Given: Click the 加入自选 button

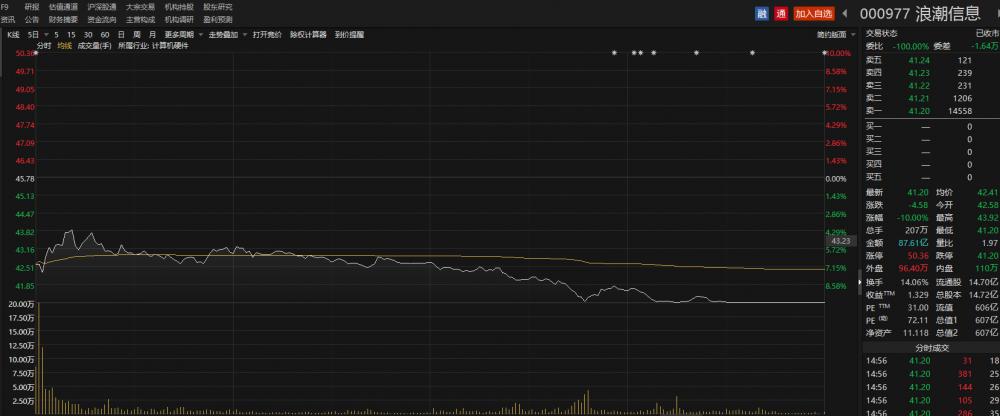Looking at the screenshot, I should click(813, 13).
